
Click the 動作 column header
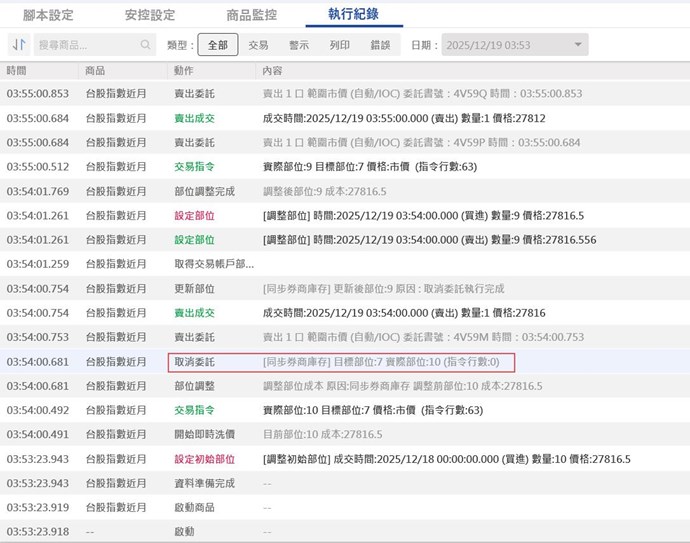click(x=184, y=71)
